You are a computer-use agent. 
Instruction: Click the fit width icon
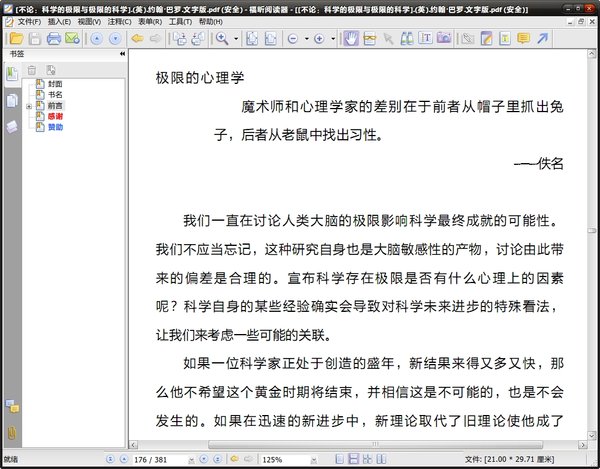(271, 39)
